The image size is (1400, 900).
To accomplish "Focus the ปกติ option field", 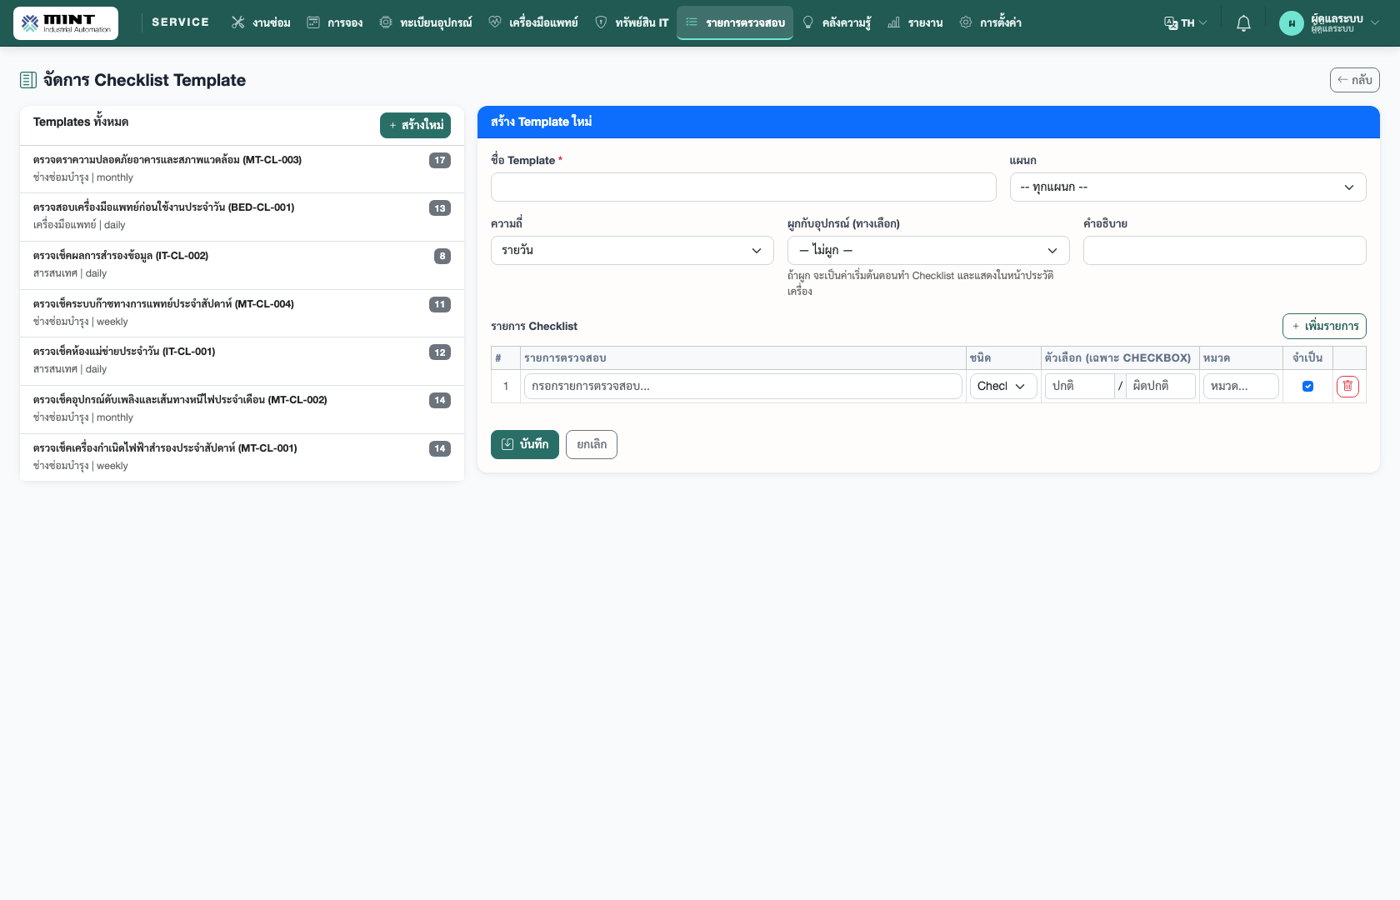I will 1079,386.
